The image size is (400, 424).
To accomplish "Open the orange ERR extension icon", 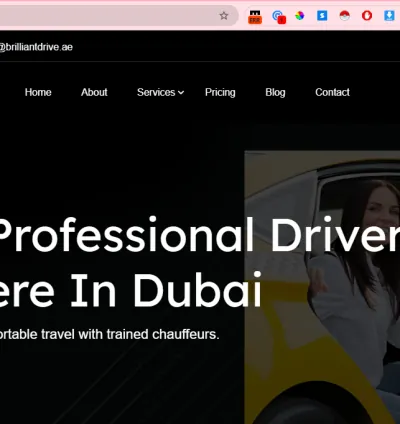I will point(255,17).
